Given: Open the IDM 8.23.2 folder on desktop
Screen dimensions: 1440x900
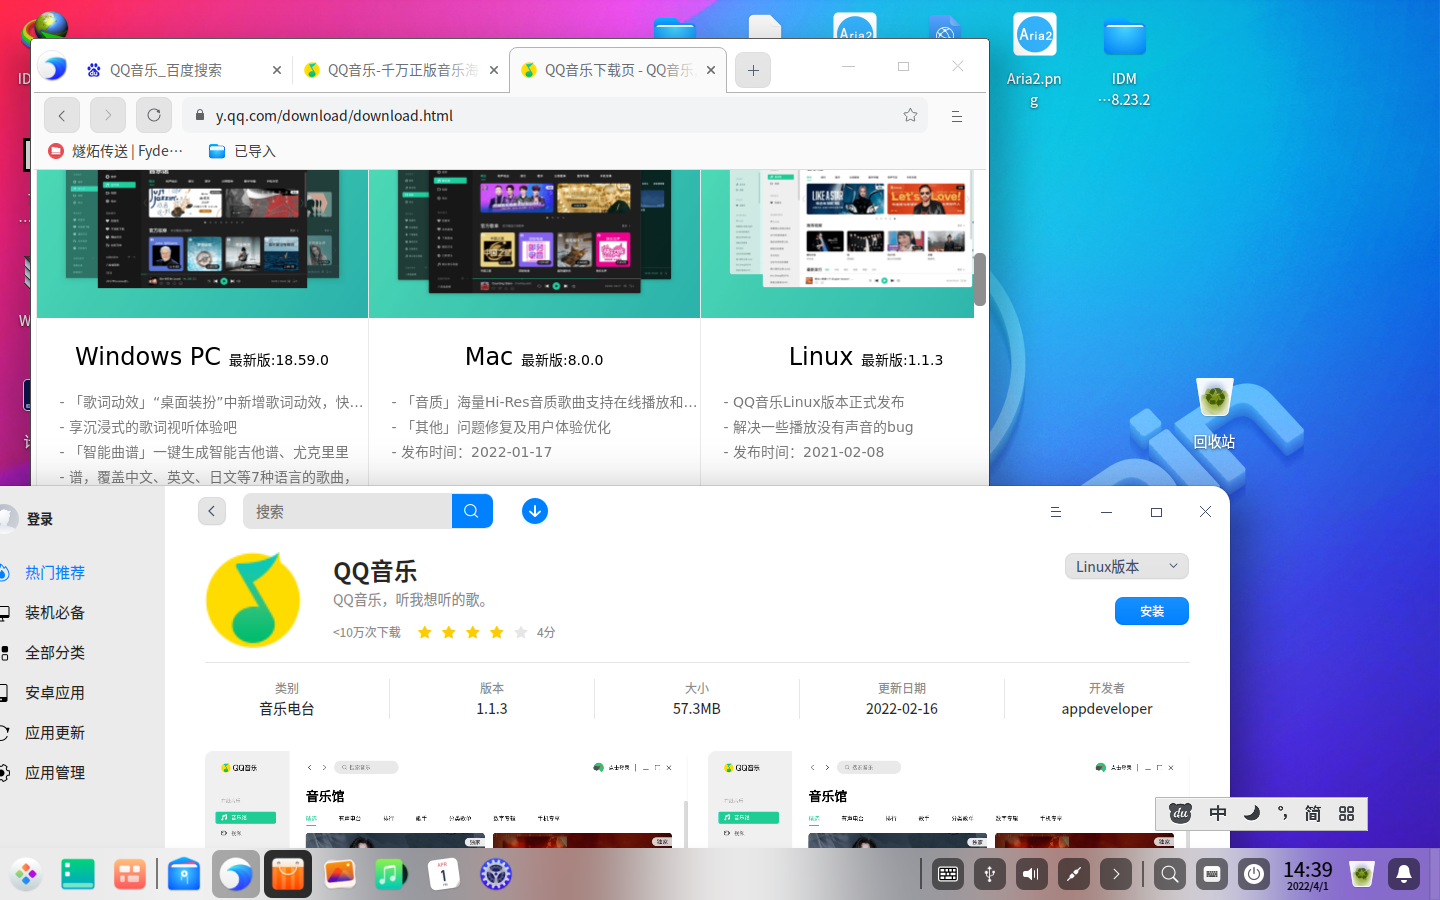Looking at the screenshot, I should [x=1124, y=60].
